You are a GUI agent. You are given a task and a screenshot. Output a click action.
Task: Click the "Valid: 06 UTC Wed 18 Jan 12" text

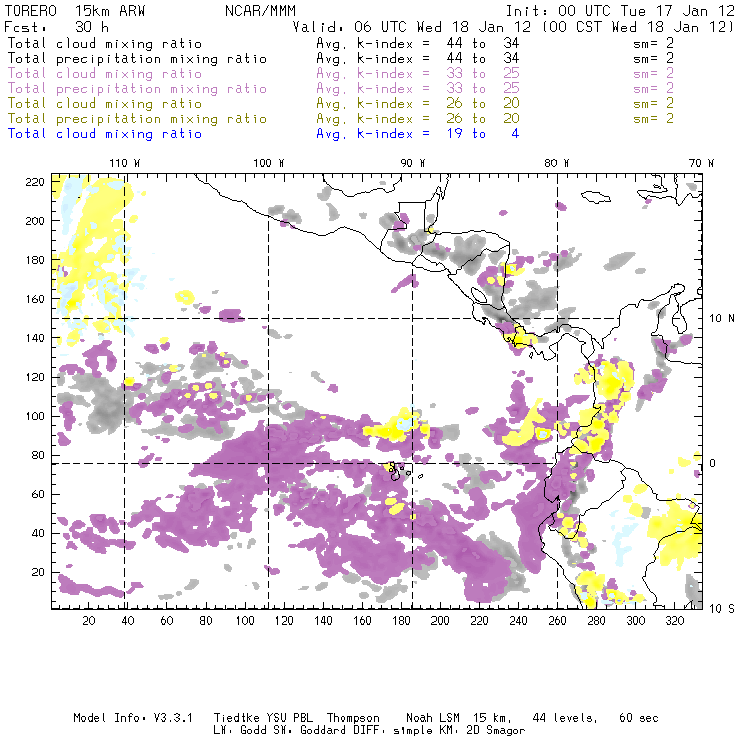[x=412, y=27]
